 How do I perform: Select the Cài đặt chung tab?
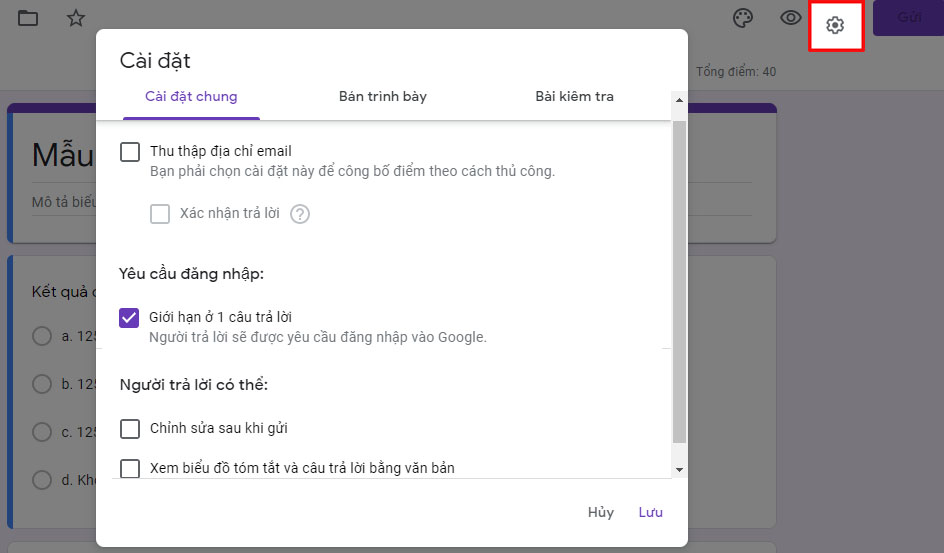click(191, 97)
